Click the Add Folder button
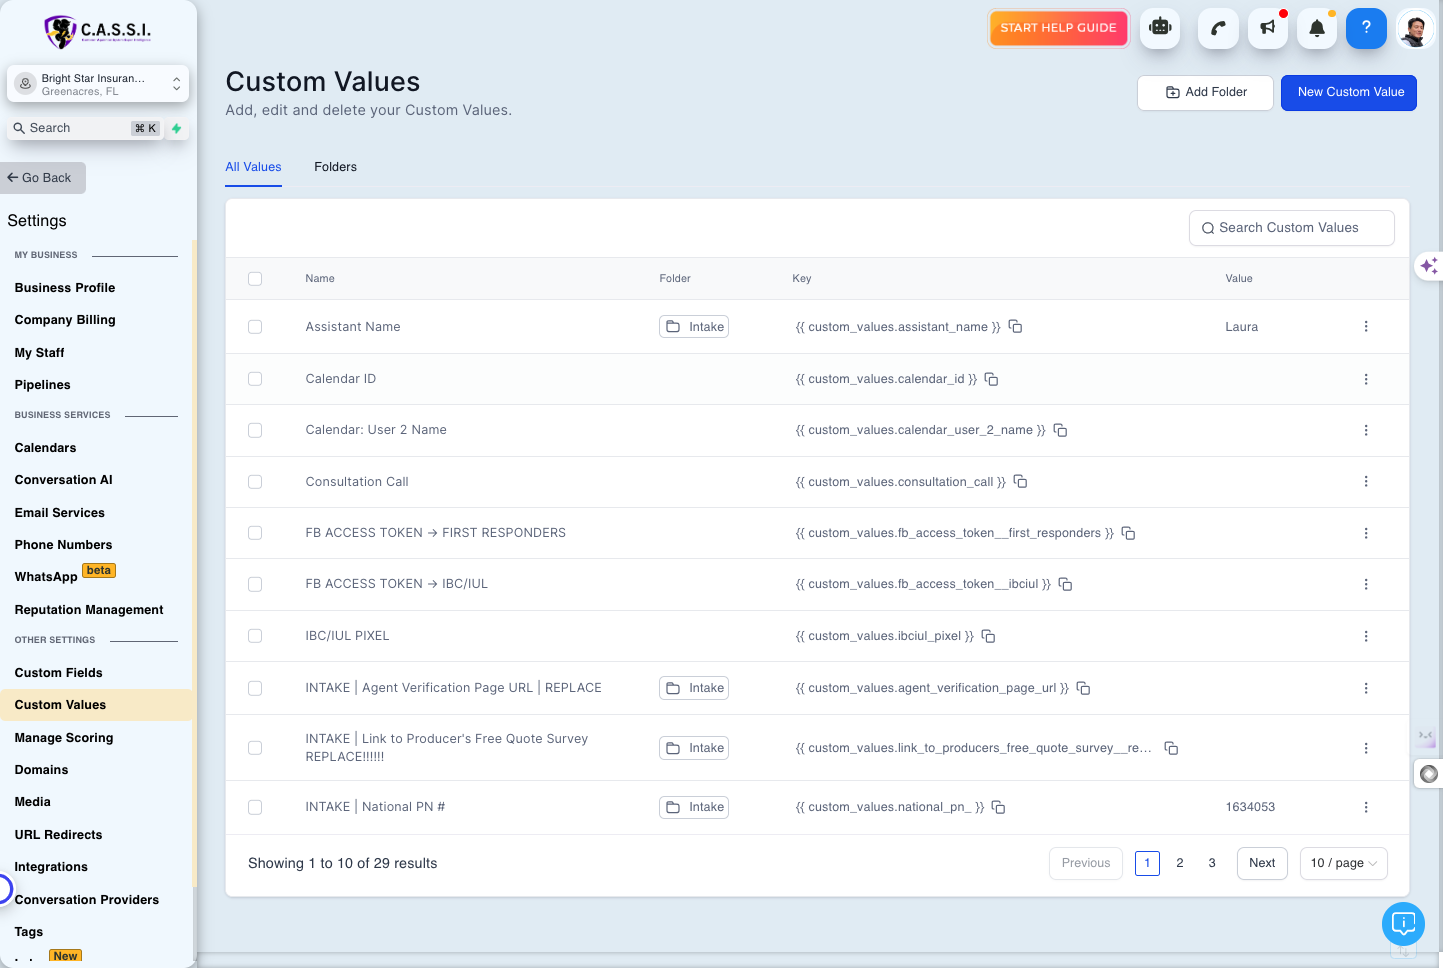Image resolution: width=1443 pixels, height=968 pixels. click(x=1205, y=92)
